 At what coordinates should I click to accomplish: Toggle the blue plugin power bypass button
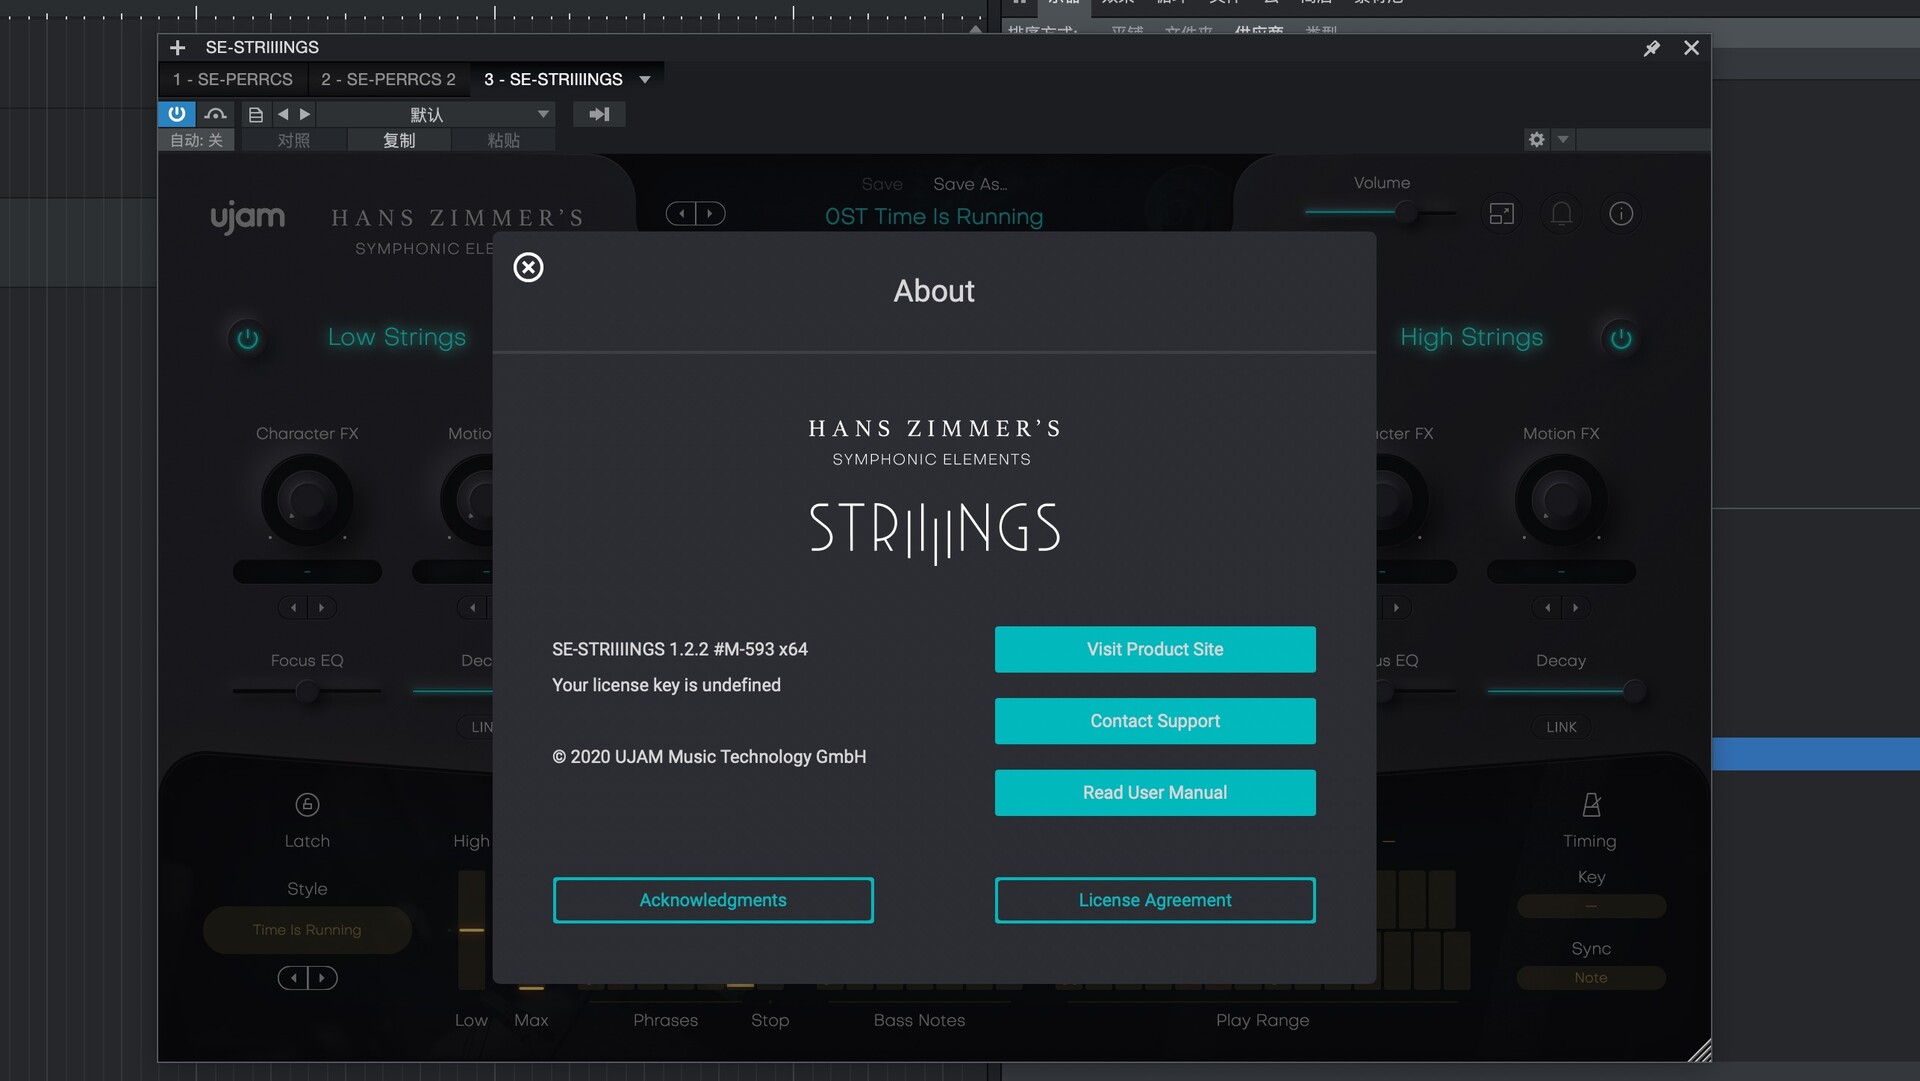click(176, 114)
